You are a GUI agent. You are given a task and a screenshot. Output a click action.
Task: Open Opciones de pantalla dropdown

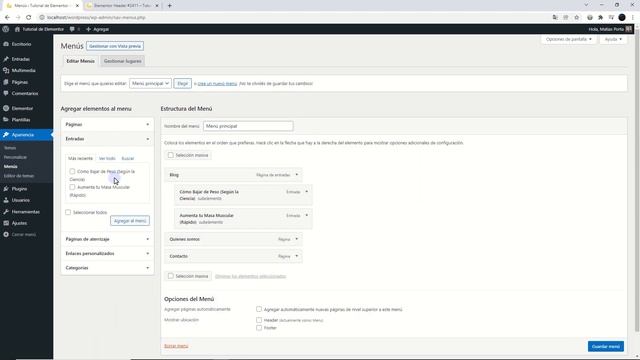pyautogui.click(x=569, y=39)
